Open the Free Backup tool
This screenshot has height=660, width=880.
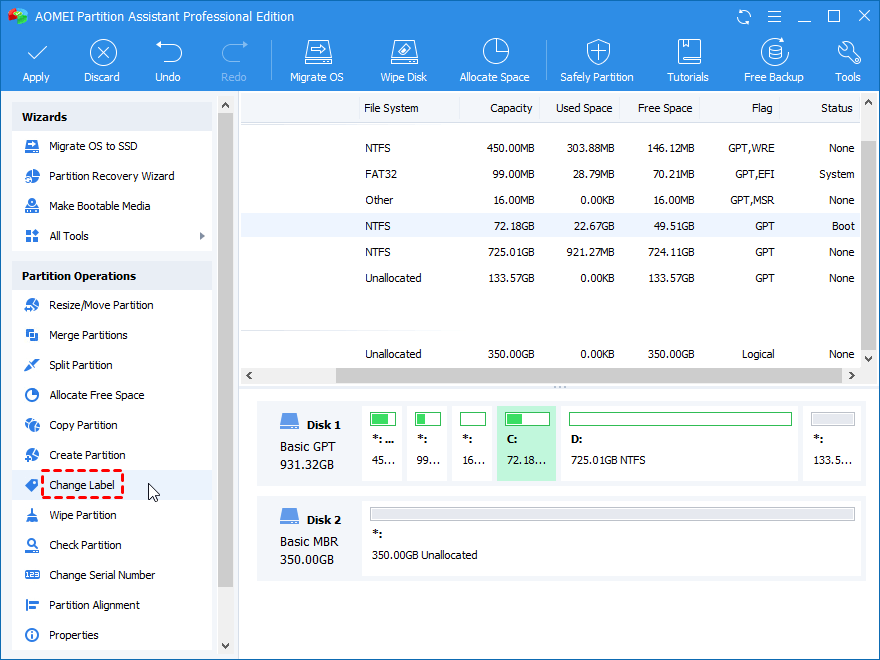point(774,53)
